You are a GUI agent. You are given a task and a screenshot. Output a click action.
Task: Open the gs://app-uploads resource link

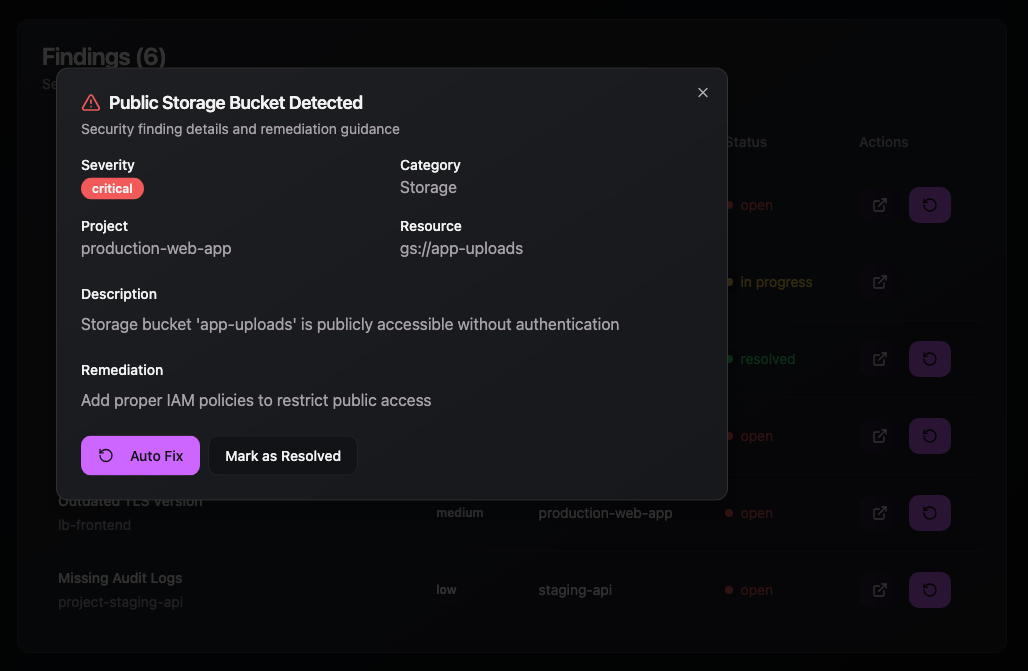coord(461,248)
